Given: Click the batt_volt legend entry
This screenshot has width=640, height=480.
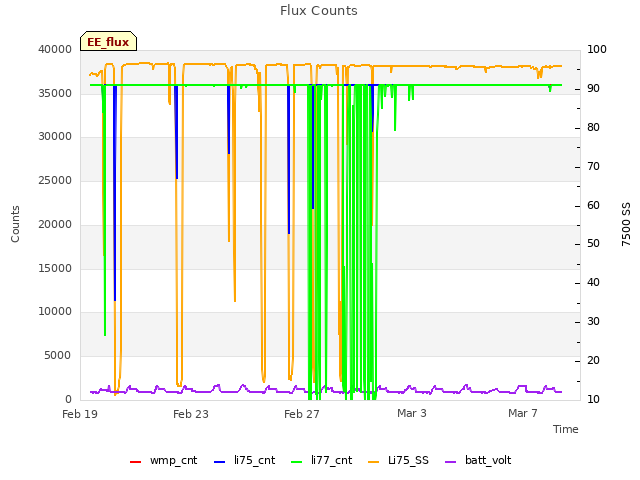Looking at the screenshot, I should (478, 460).
